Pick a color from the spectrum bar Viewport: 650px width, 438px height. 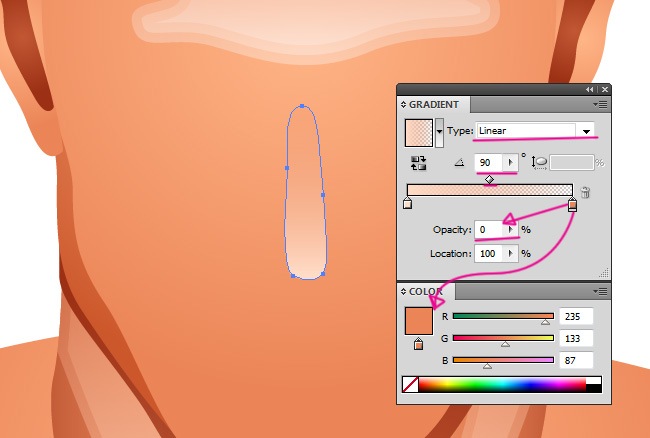point(502,385)
